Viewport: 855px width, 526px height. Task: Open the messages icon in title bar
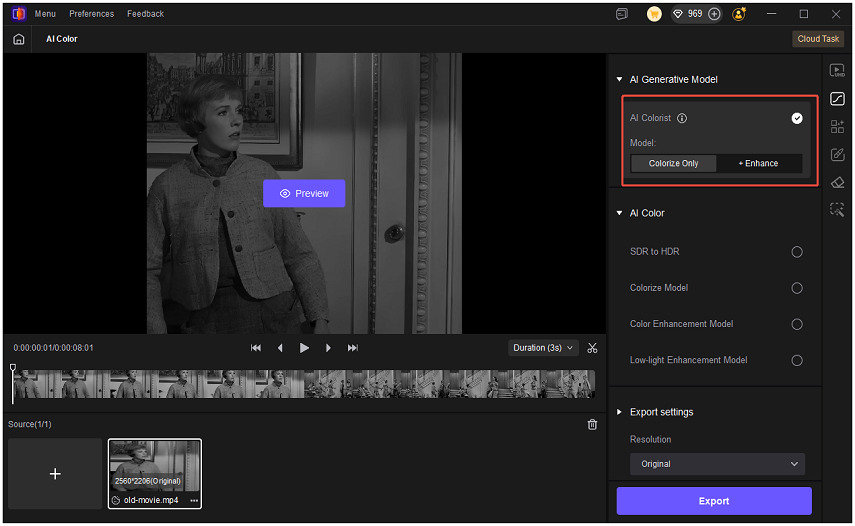pos(622,14)
